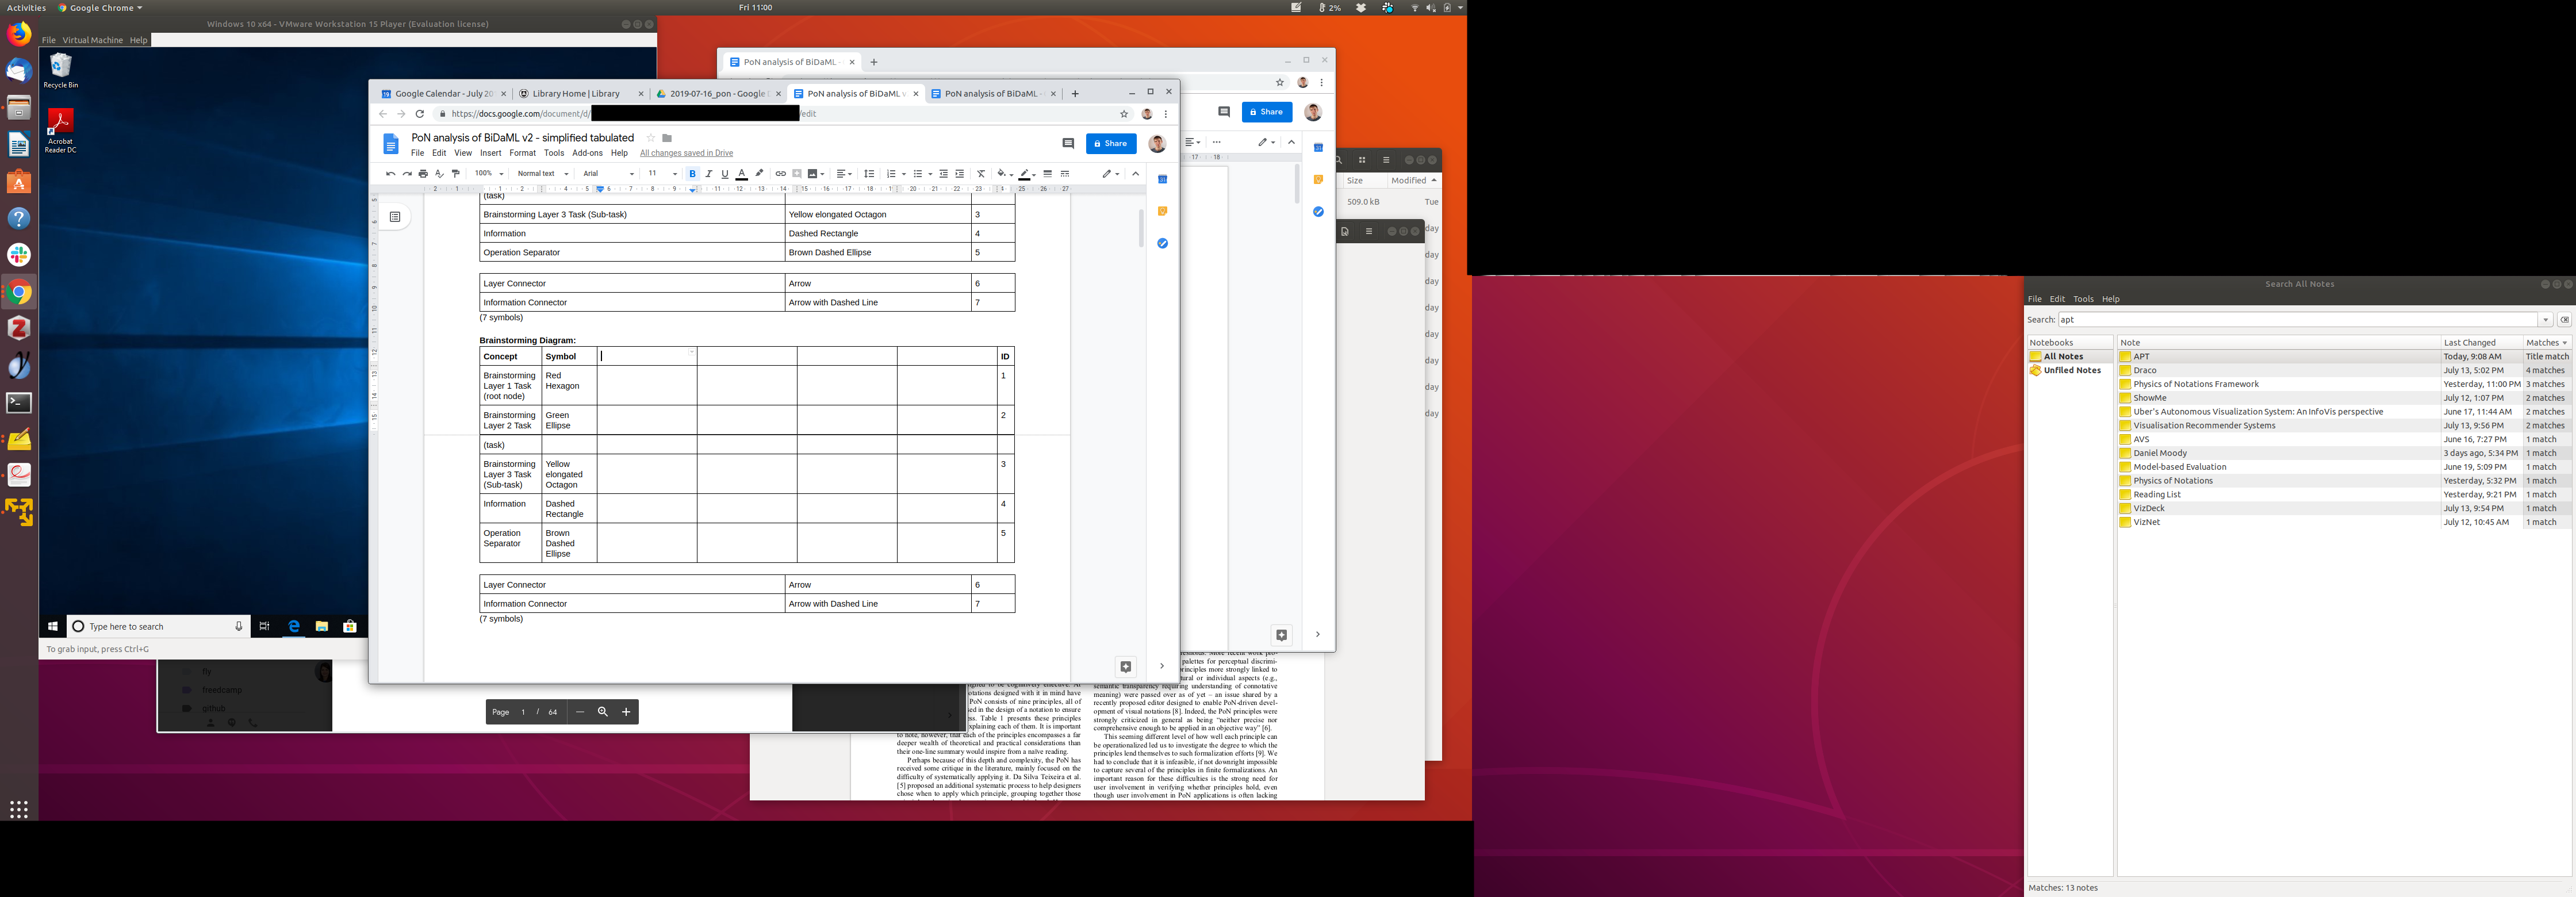Click the clear formatting icon
Screen dimensions: 2576x897
981,174
